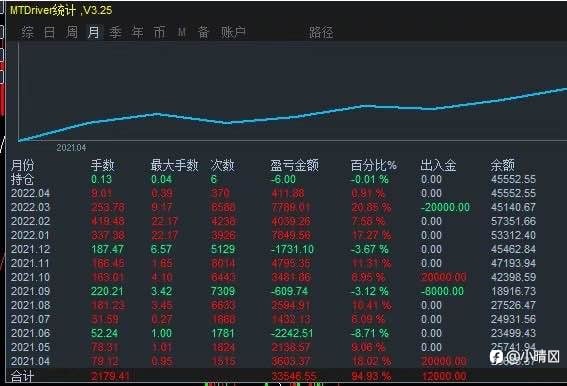Select the 合计 total row label
Image resolution: width=567 pixels, height=386 pixels.
(22, 376)
